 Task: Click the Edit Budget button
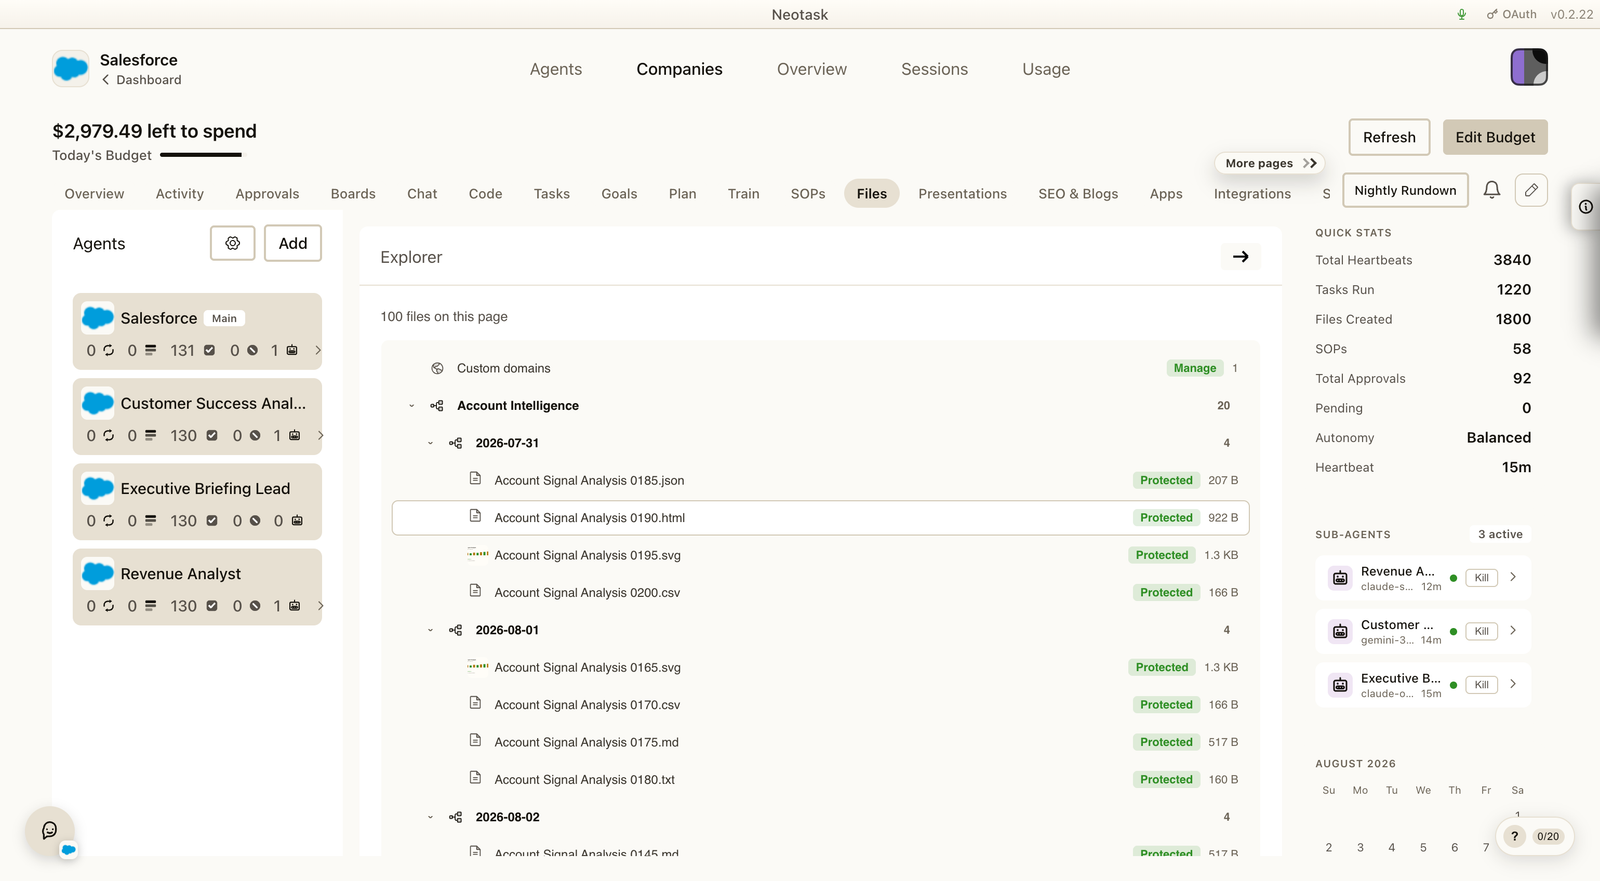coord(1495,137)
